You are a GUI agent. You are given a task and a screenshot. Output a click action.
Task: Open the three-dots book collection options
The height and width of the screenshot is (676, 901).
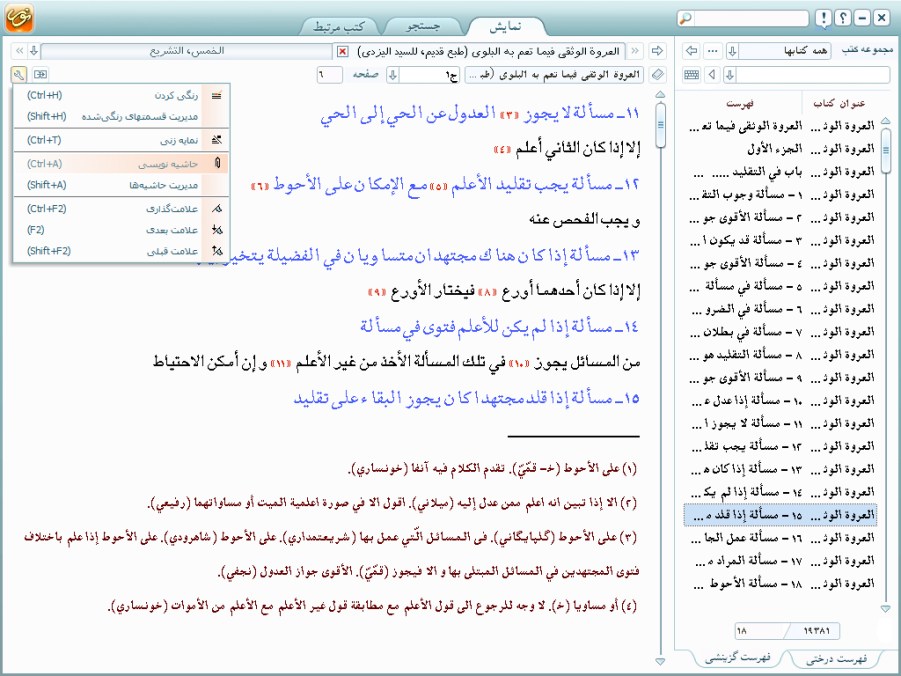713,51
